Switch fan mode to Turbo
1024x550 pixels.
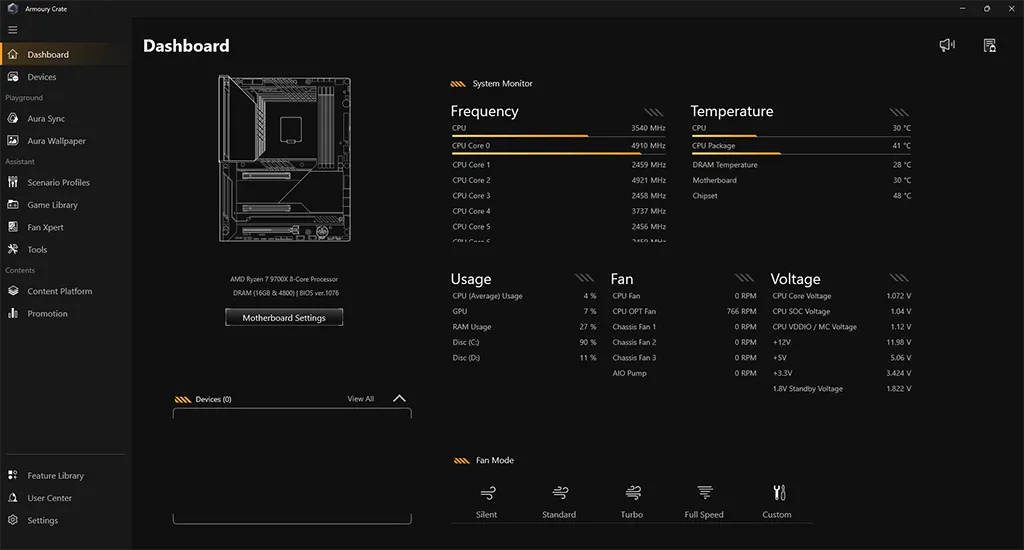(x=632, y=500)
